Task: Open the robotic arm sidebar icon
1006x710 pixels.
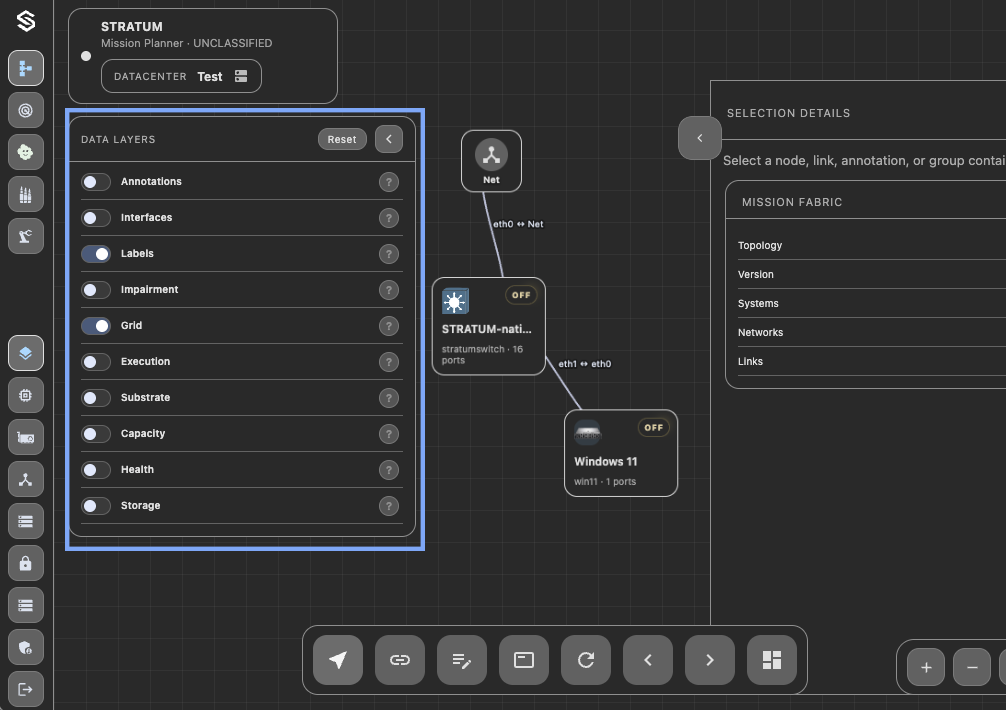Action: pos(26,236)
